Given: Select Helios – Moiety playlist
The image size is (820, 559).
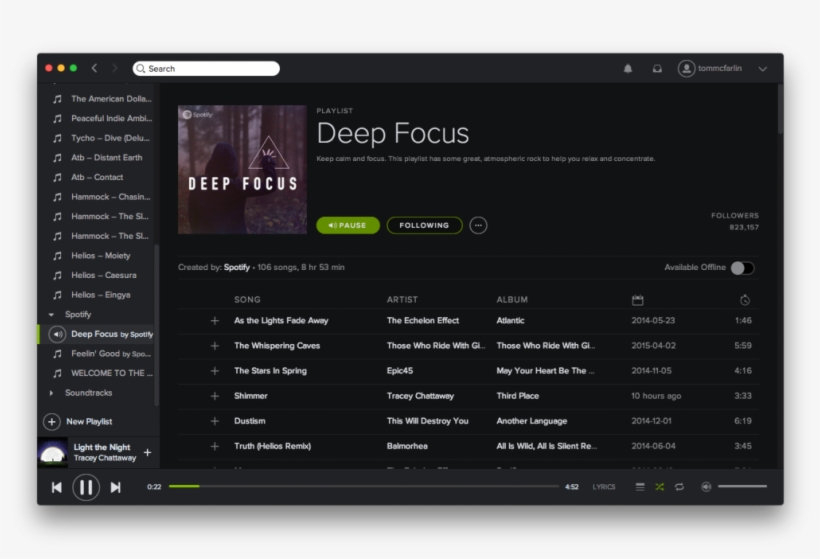Looking at the screenshot, I should click(102, 256).
